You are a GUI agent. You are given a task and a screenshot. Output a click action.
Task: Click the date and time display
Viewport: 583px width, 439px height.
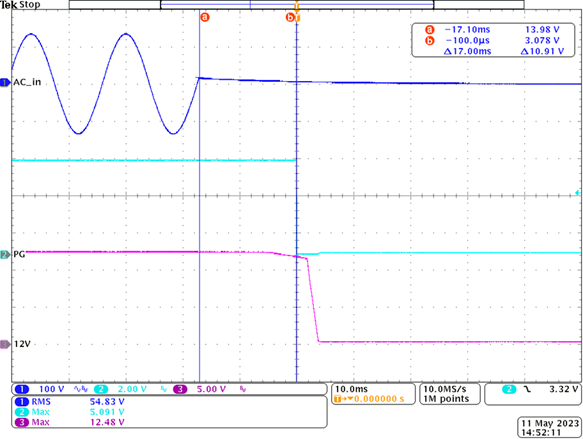pos(549,428)
